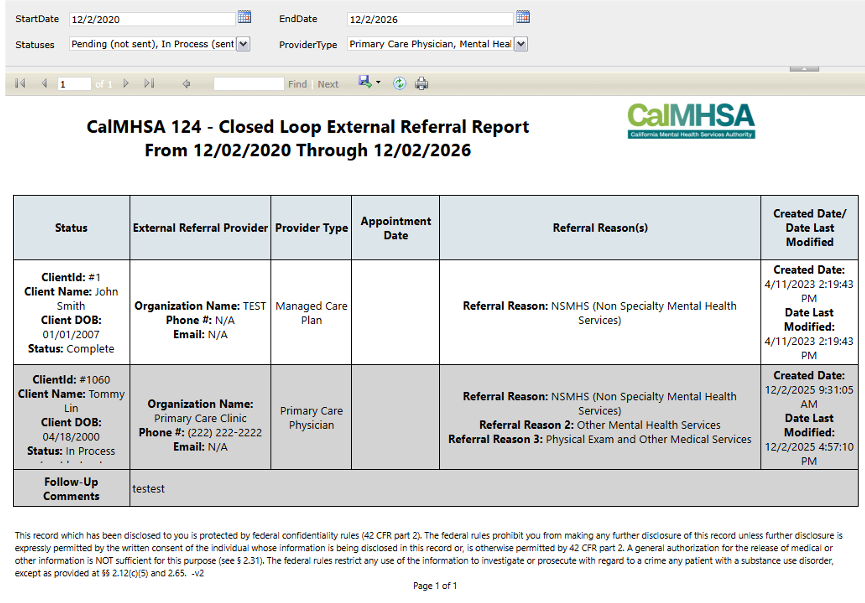Click the Next search result link
The image size is (865, 603).
coord(328,84)
